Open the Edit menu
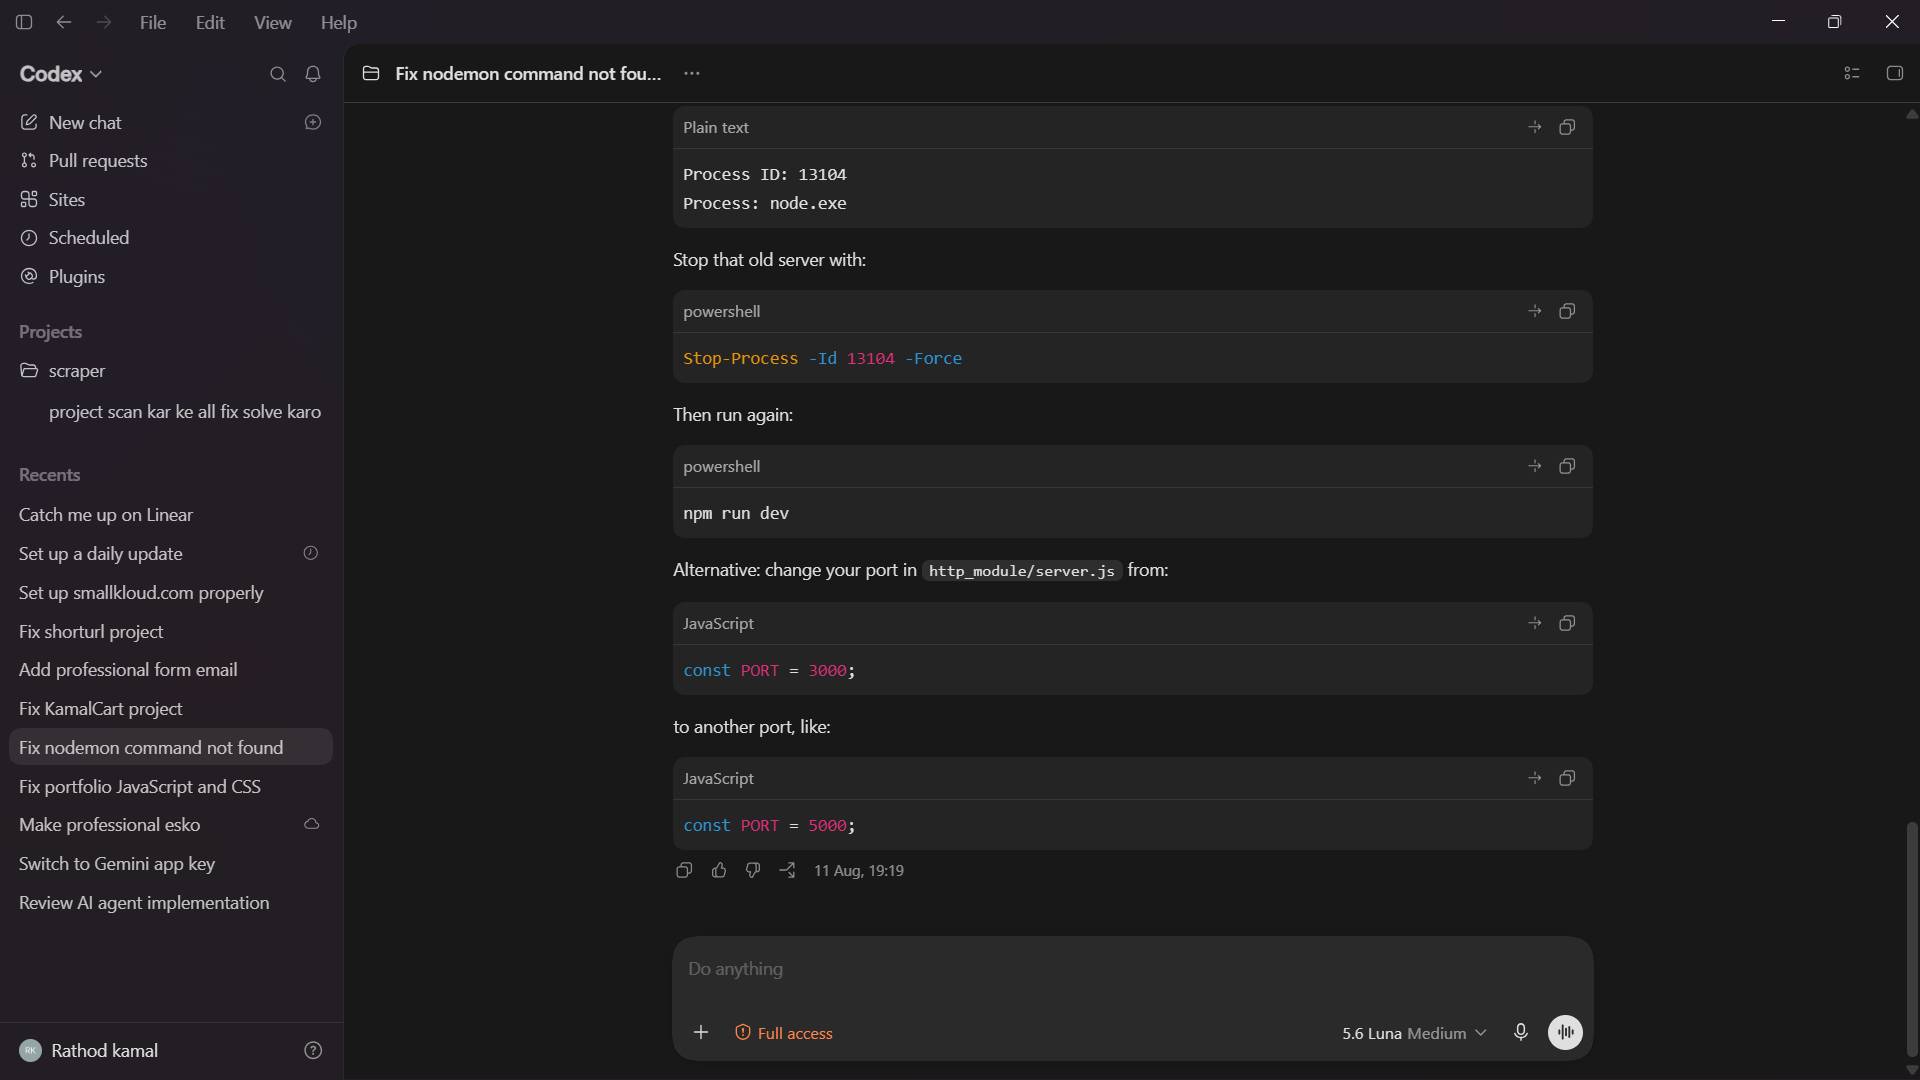Image resolution: width=1920 pixels, height=1080 pixels. point(210,22)
